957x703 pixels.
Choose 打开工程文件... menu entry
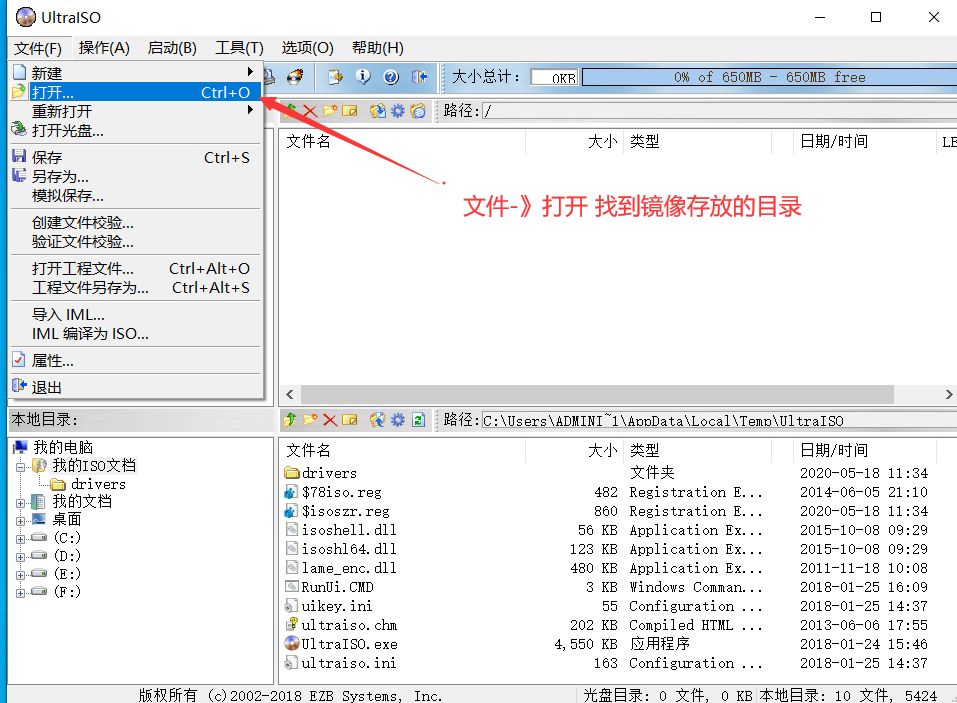135,269
